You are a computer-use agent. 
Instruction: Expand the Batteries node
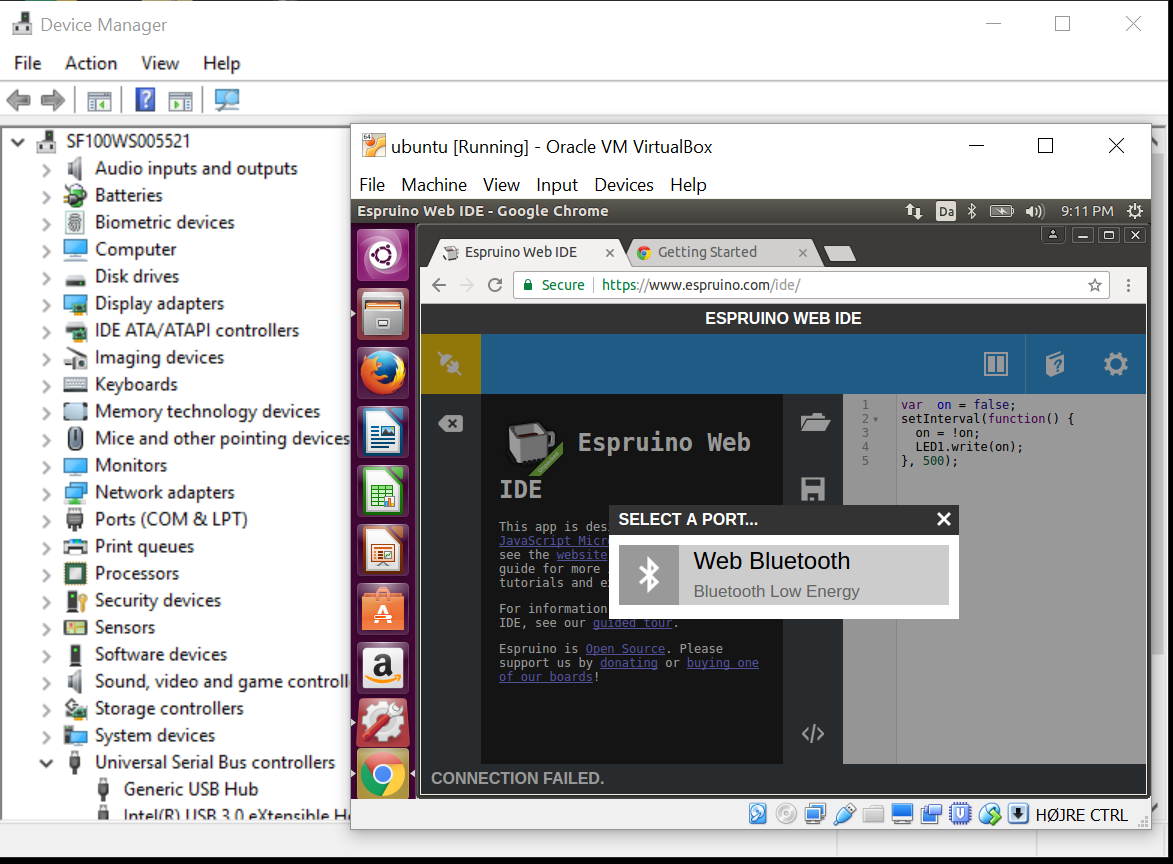coord(46,197)
